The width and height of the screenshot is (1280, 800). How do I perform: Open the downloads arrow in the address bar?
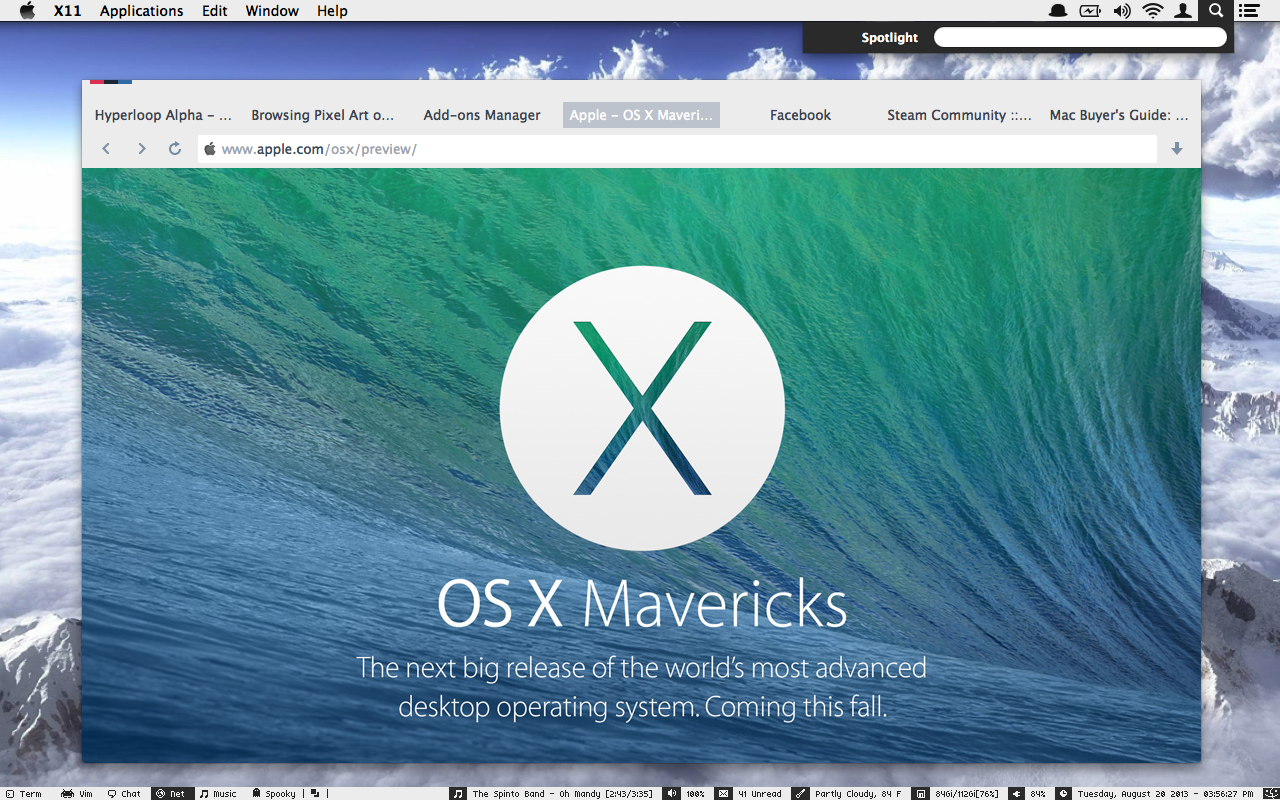1177,149
